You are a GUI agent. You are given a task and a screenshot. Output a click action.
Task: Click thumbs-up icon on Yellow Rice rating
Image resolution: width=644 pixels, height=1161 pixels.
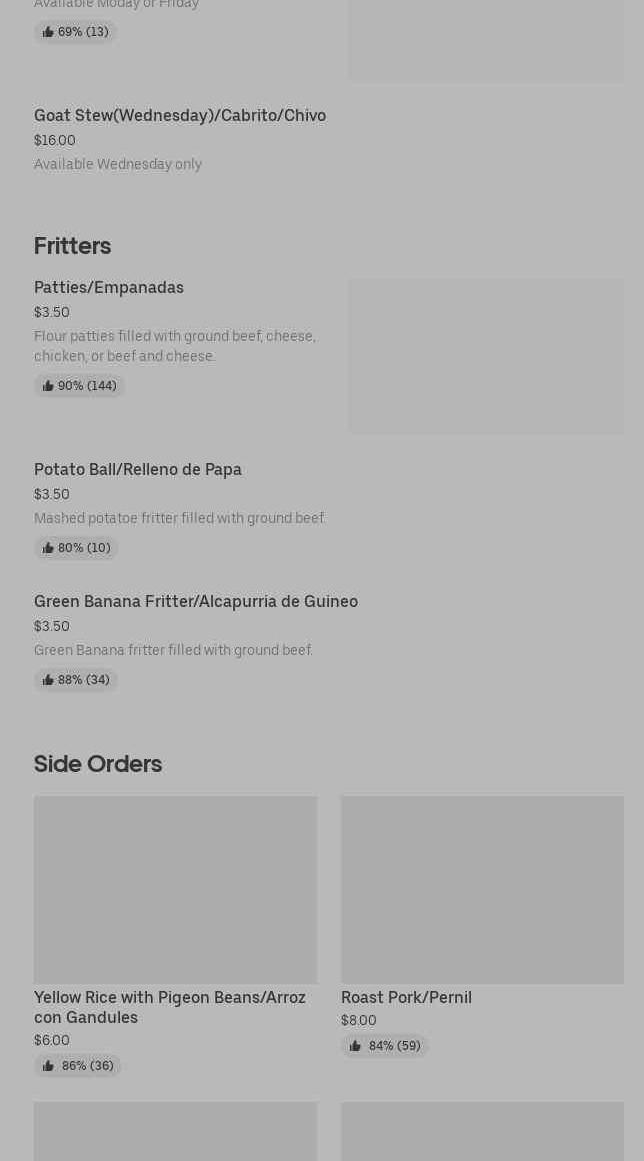tap(48, 1066)
